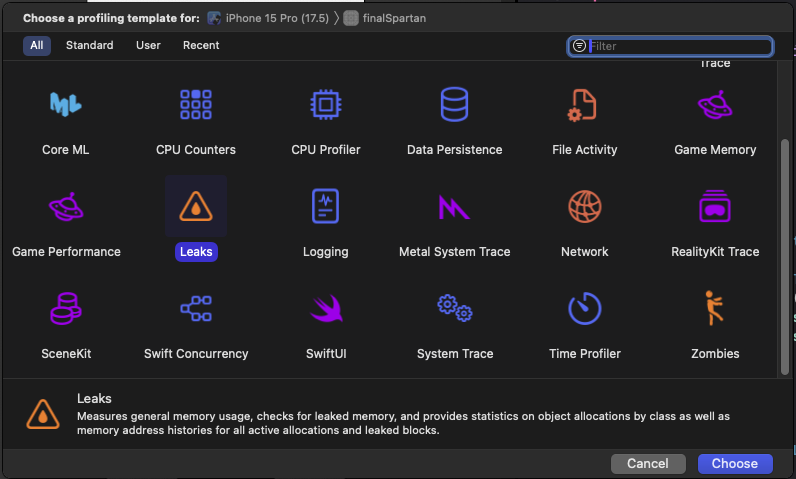Select the Swift Concurrency graph icon
Viewport: 796px width, 479px height.
(x=196, y=309)
